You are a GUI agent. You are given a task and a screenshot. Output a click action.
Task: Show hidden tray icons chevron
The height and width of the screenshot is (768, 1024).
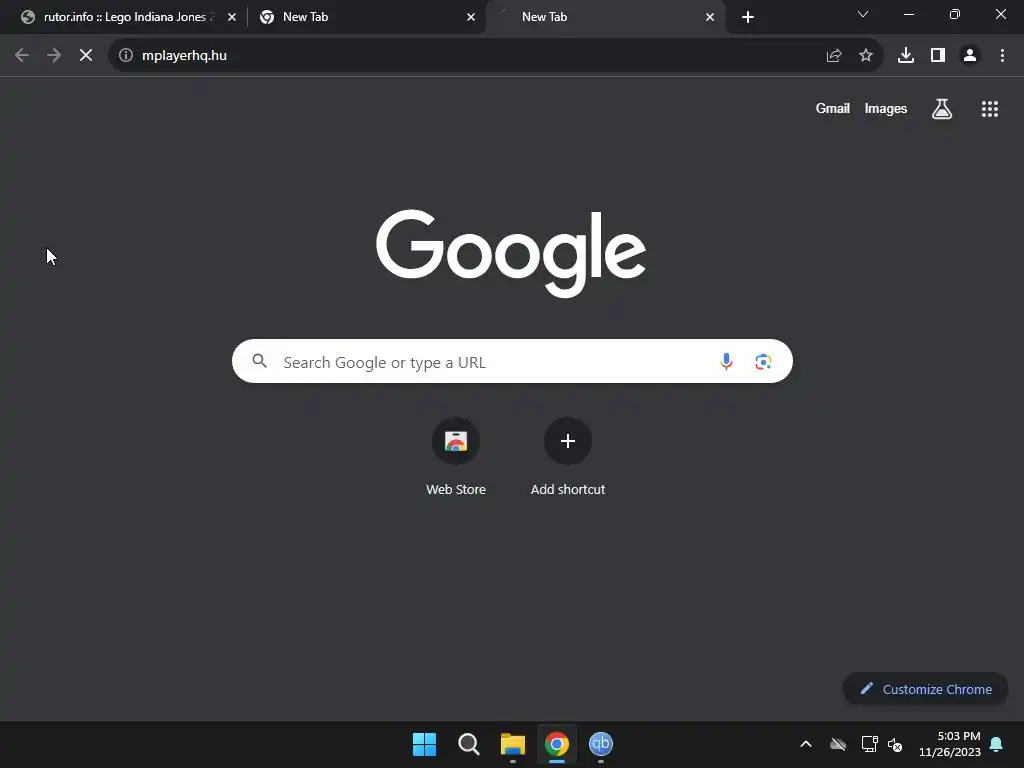tap(806, 744)
